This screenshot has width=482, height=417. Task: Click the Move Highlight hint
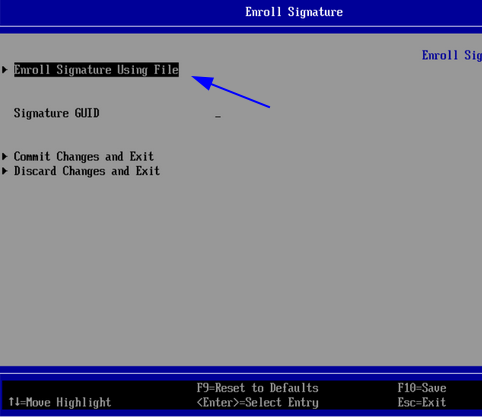click(60, 402)
